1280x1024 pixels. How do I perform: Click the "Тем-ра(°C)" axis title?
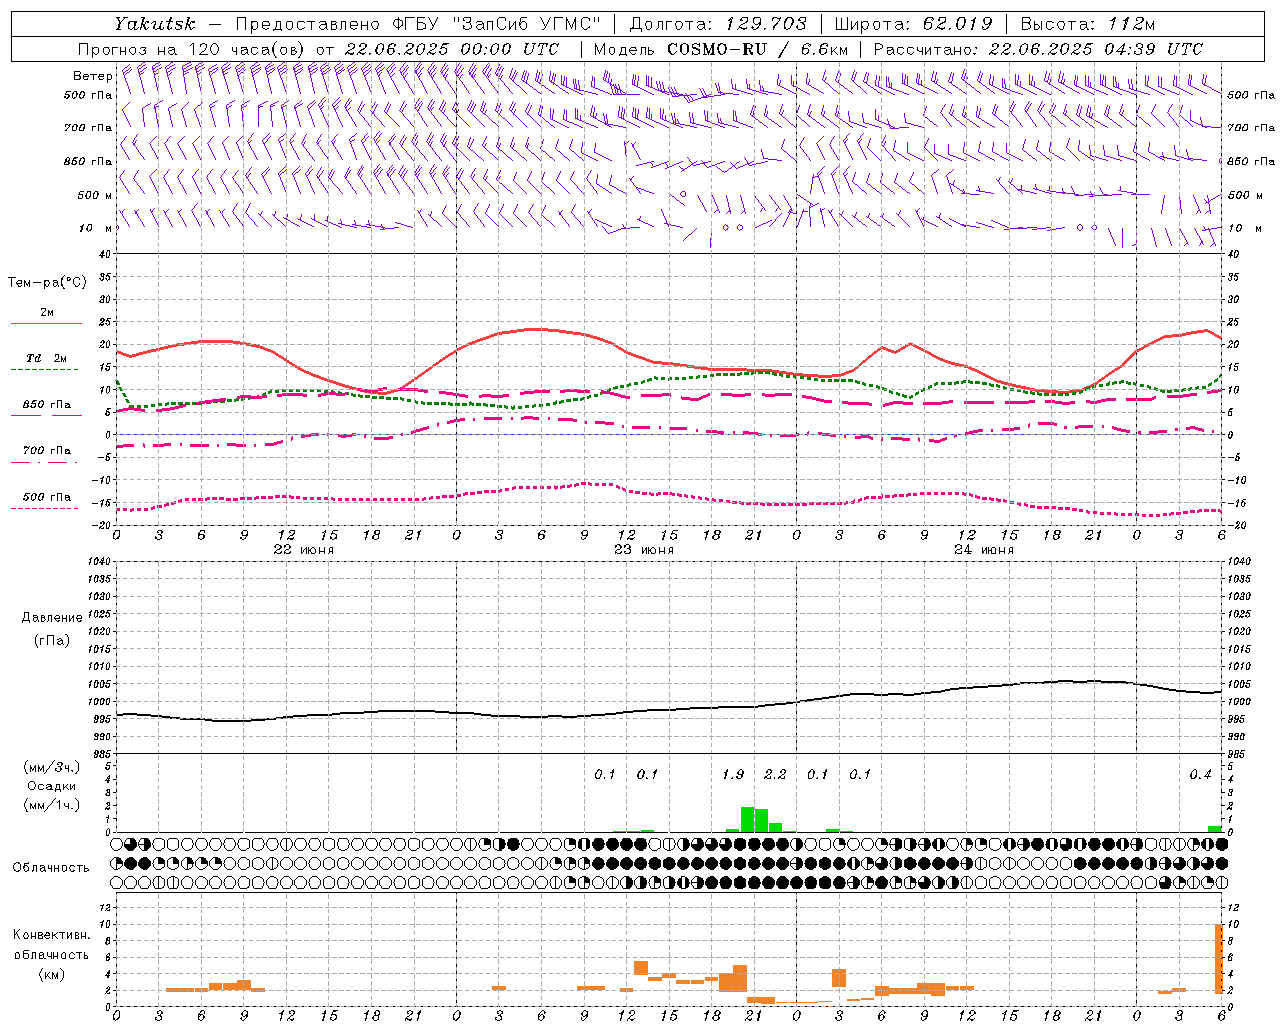[x=47, y=282]
